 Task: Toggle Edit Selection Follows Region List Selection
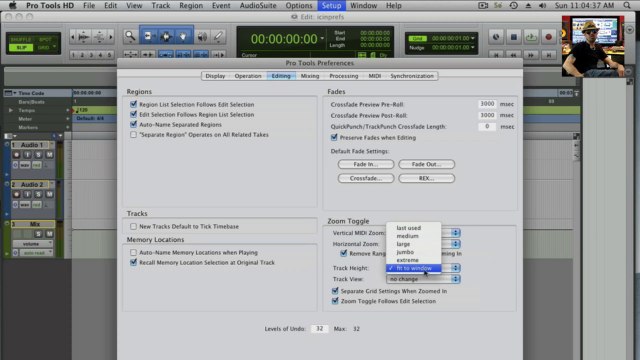click(133, 114)
